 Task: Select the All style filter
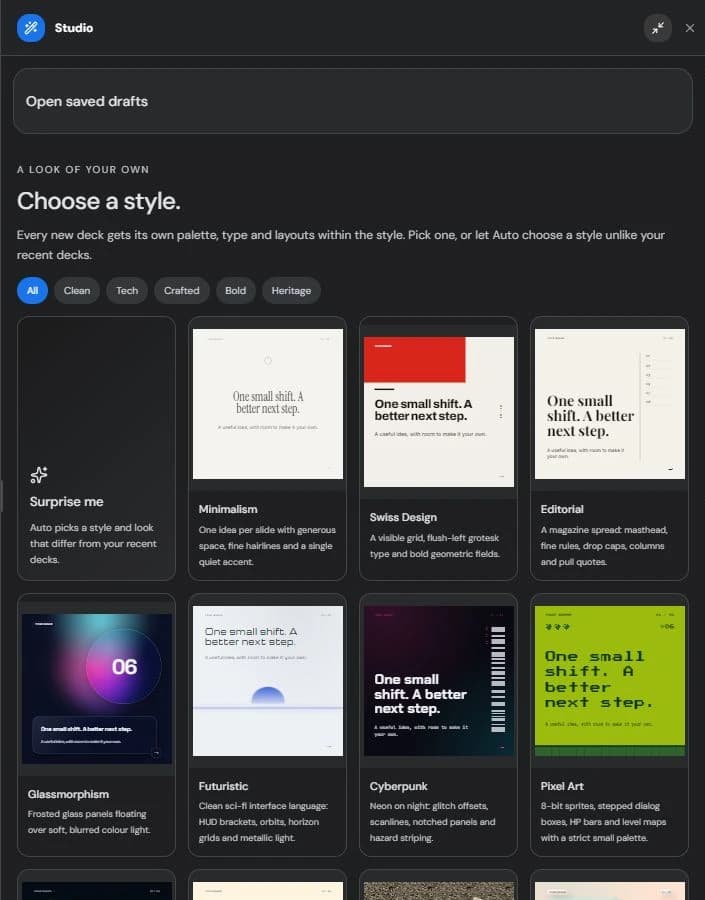(32, 290)
